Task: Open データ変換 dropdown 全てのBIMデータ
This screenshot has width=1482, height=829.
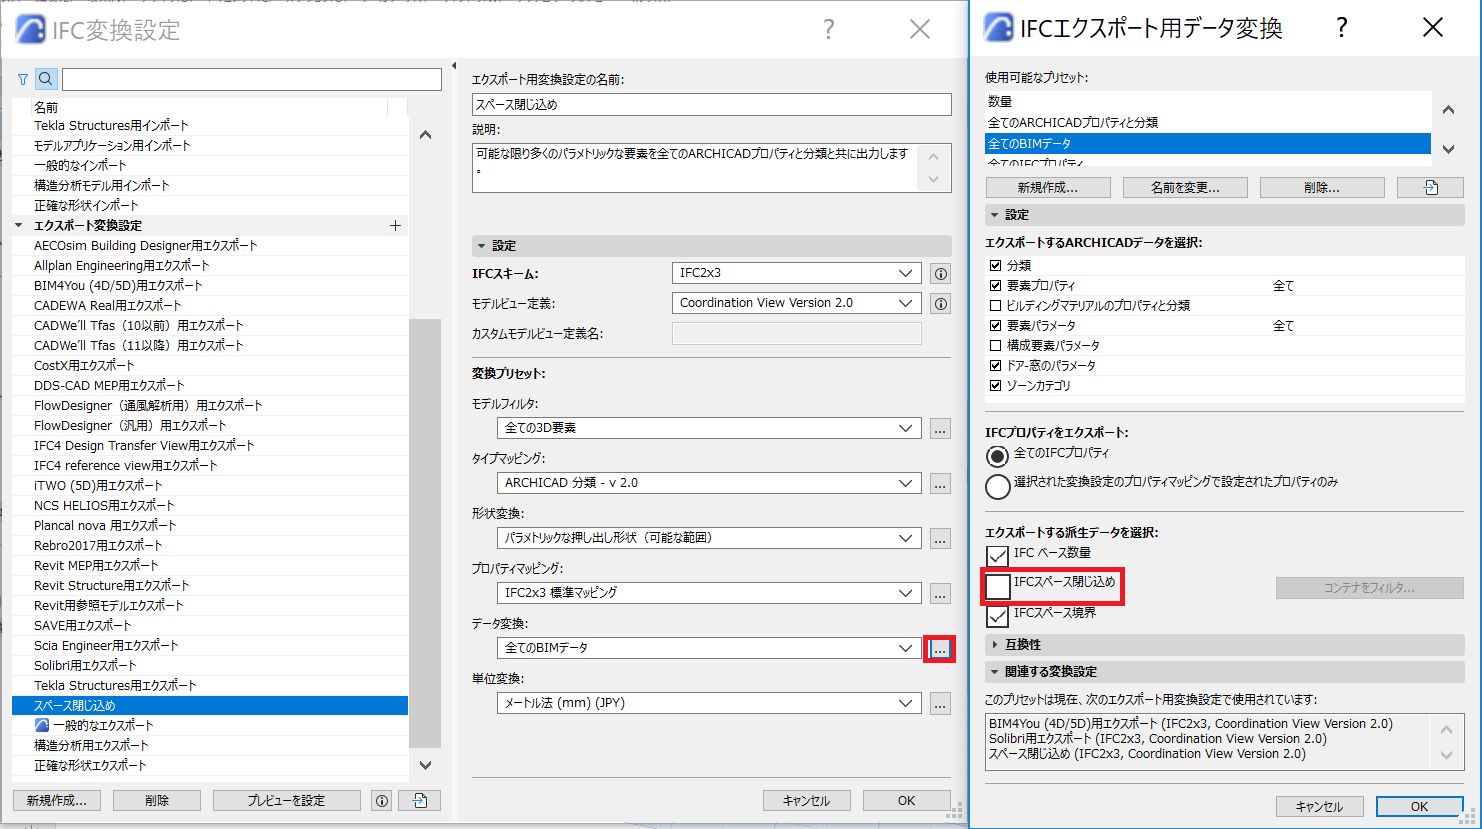Action: [709, 648]
